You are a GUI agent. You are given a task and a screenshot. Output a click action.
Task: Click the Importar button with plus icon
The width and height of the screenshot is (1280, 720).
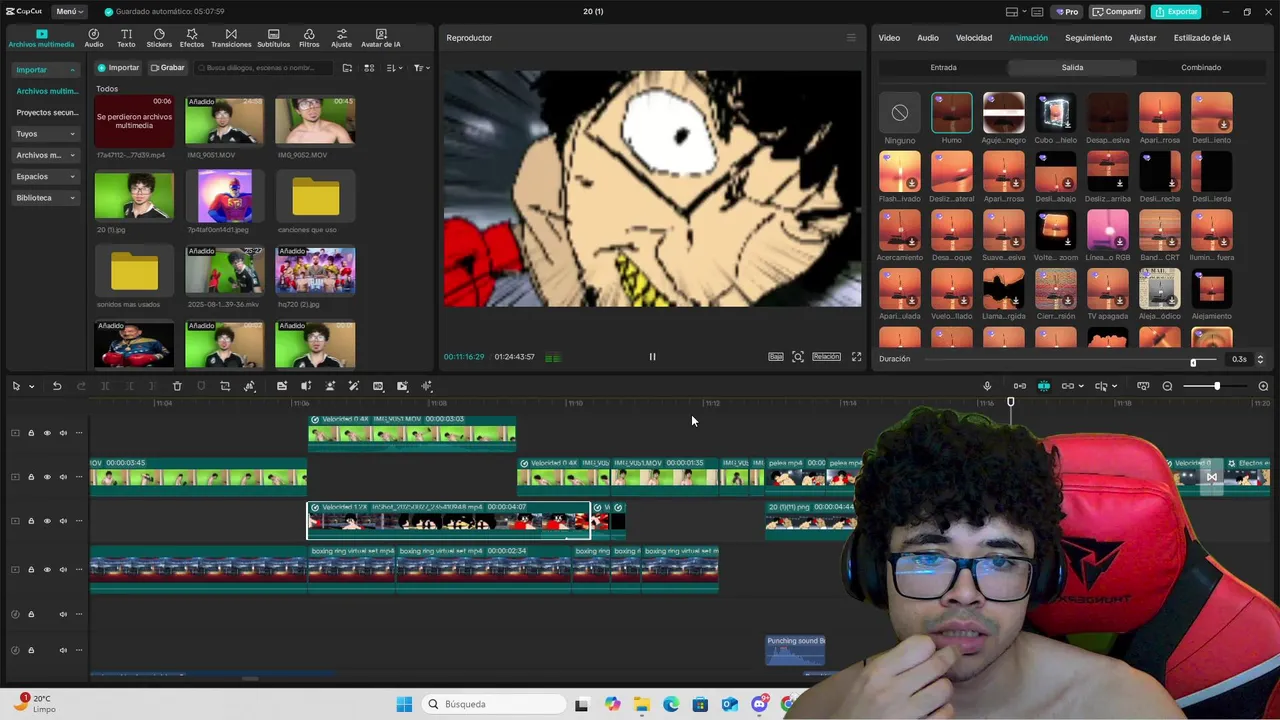pyautogui.click(x=118, y=68)
